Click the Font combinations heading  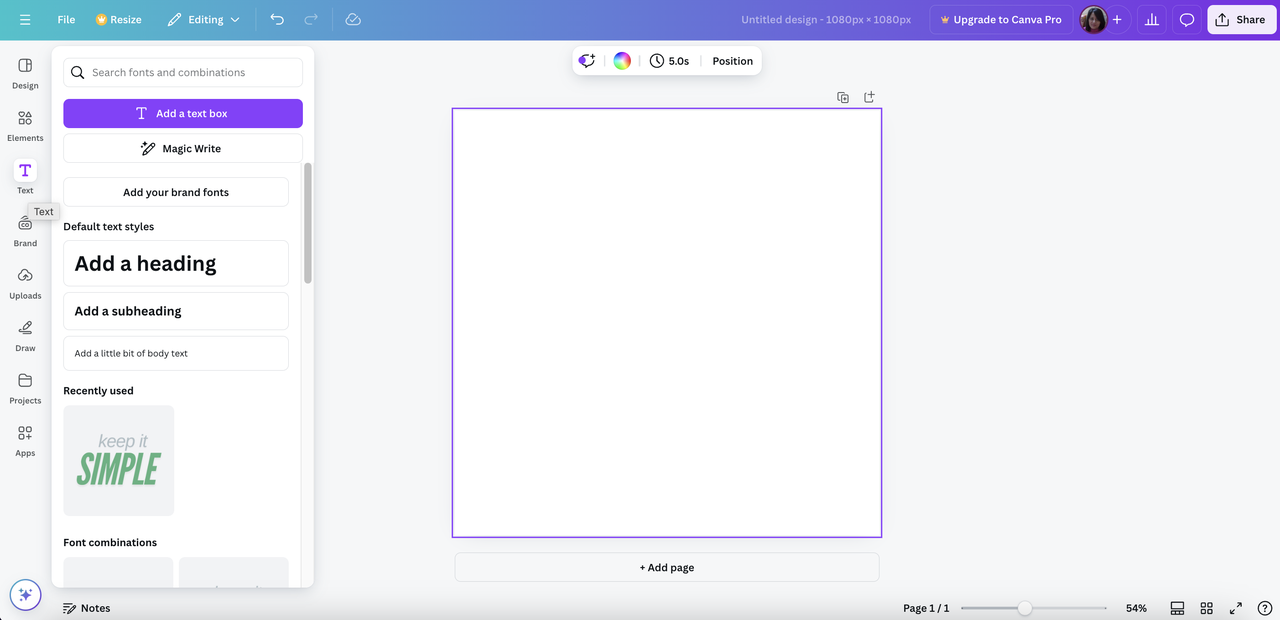[110, 542]
